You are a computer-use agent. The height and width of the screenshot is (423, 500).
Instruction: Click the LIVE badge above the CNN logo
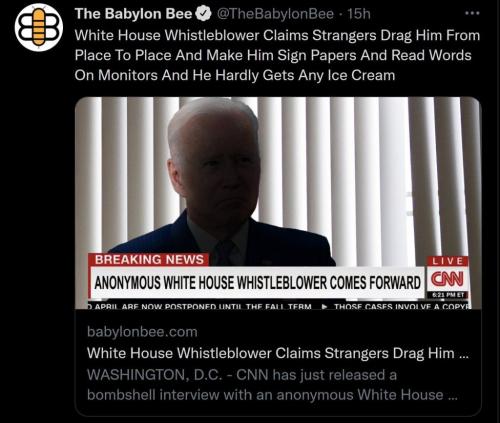click(448, 261)
